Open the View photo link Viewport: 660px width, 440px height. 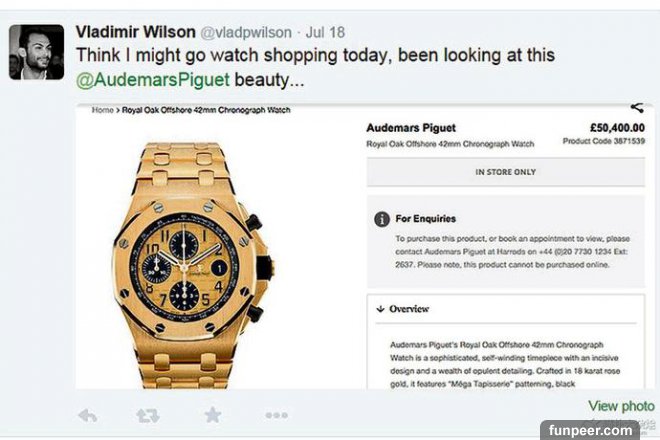tap(621, 406)
